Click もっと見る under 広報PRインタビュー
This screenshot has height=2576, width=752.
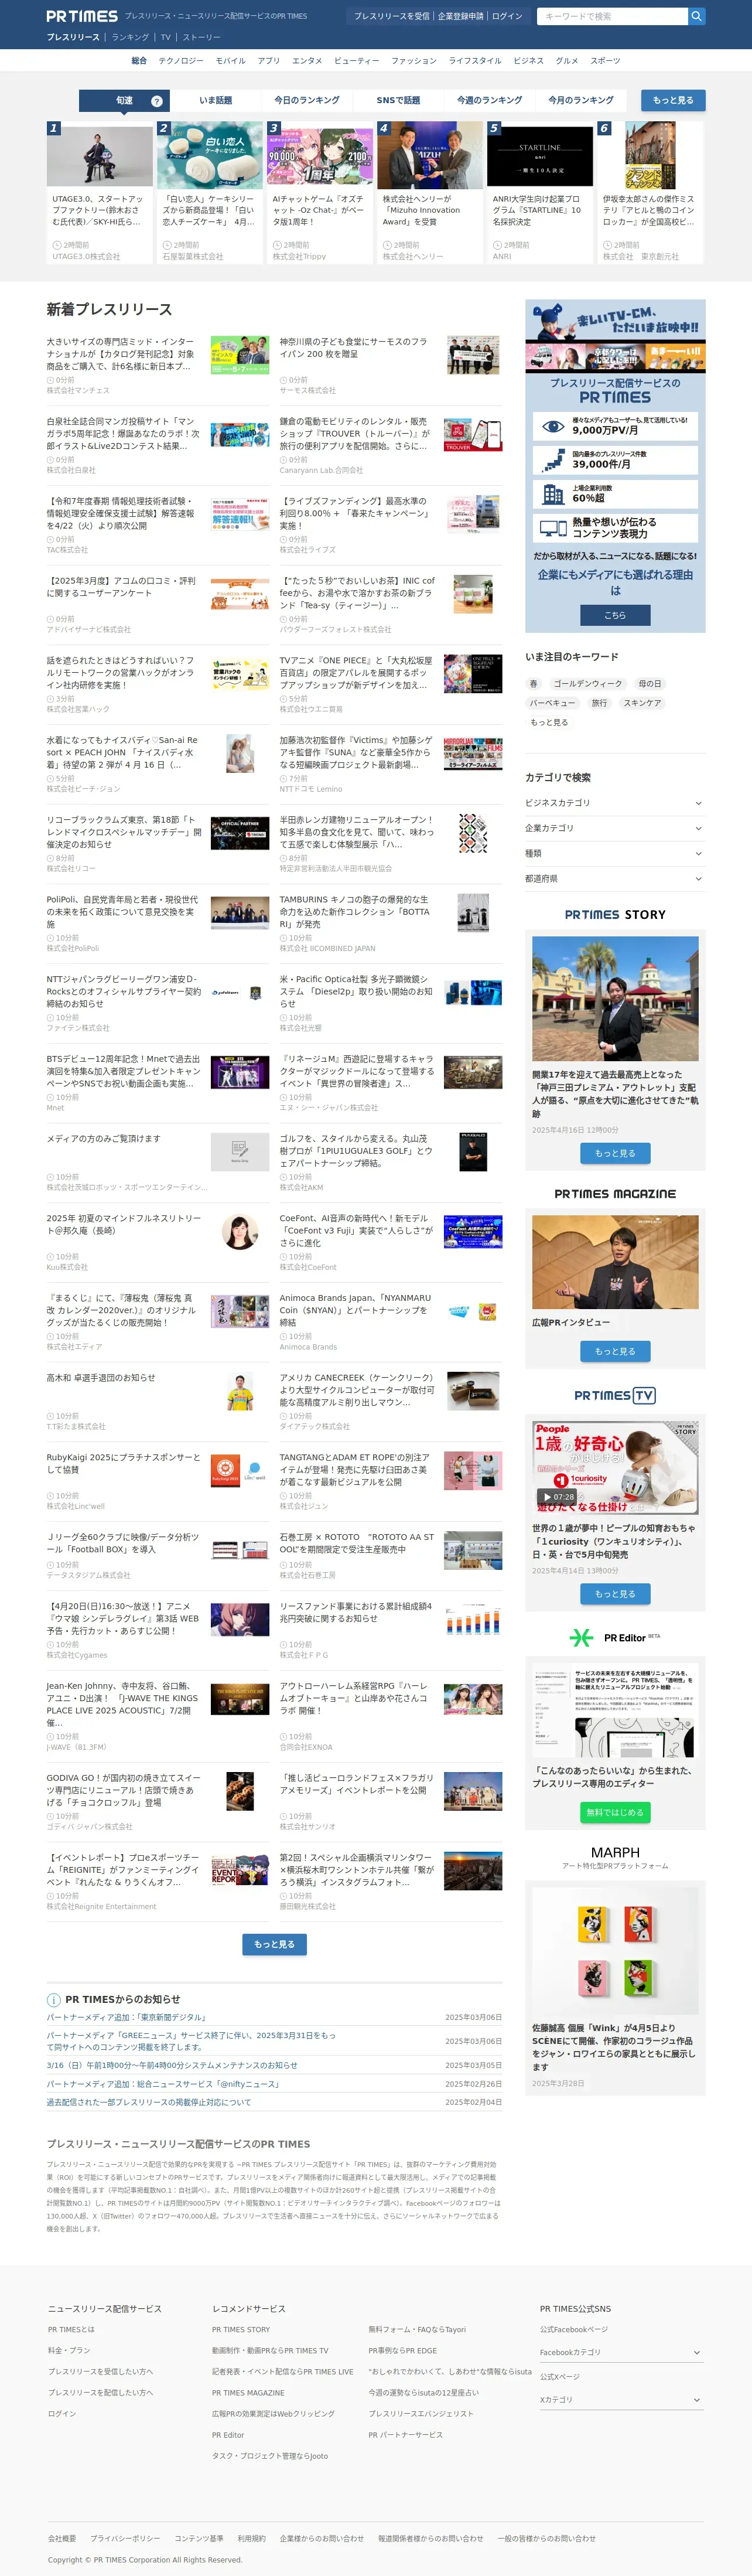[x=615, y=1351]
